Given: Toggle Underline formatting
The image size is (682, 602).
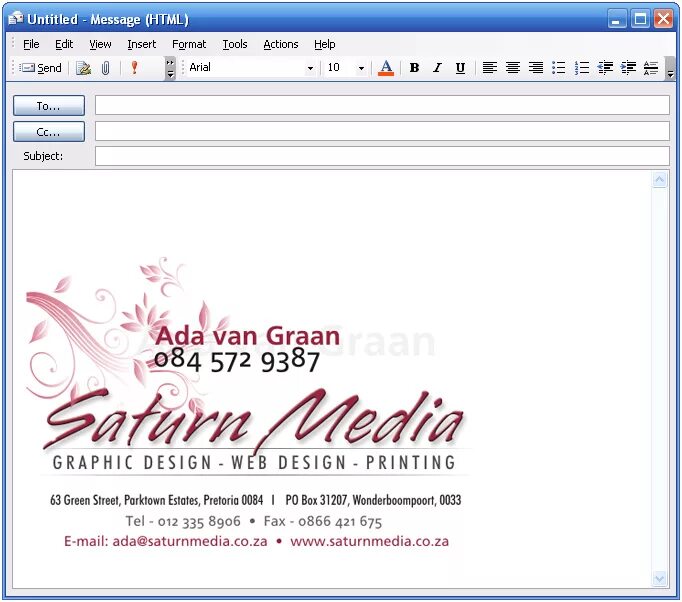Looking at the screenshot, I should [x=460, y=68].
